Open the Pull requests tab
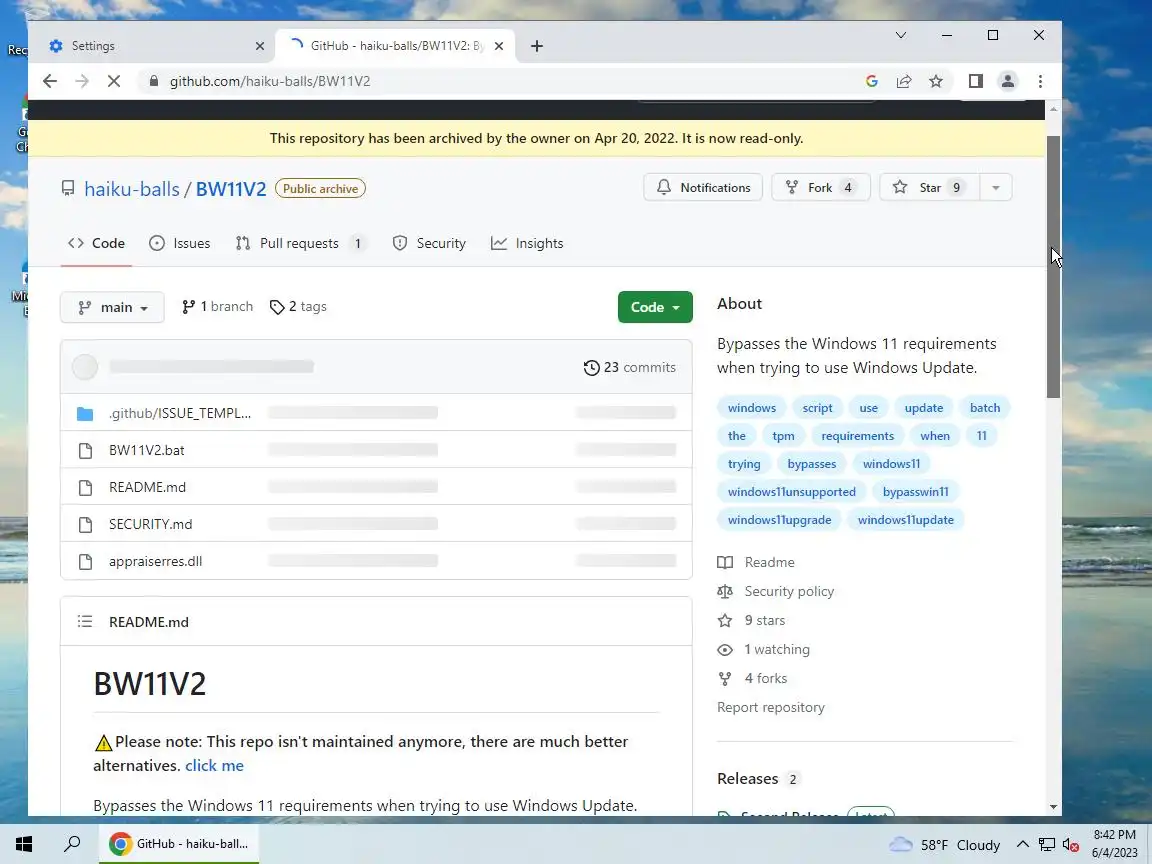This screenshot has width=1152, height=864. tap(300, 243)
